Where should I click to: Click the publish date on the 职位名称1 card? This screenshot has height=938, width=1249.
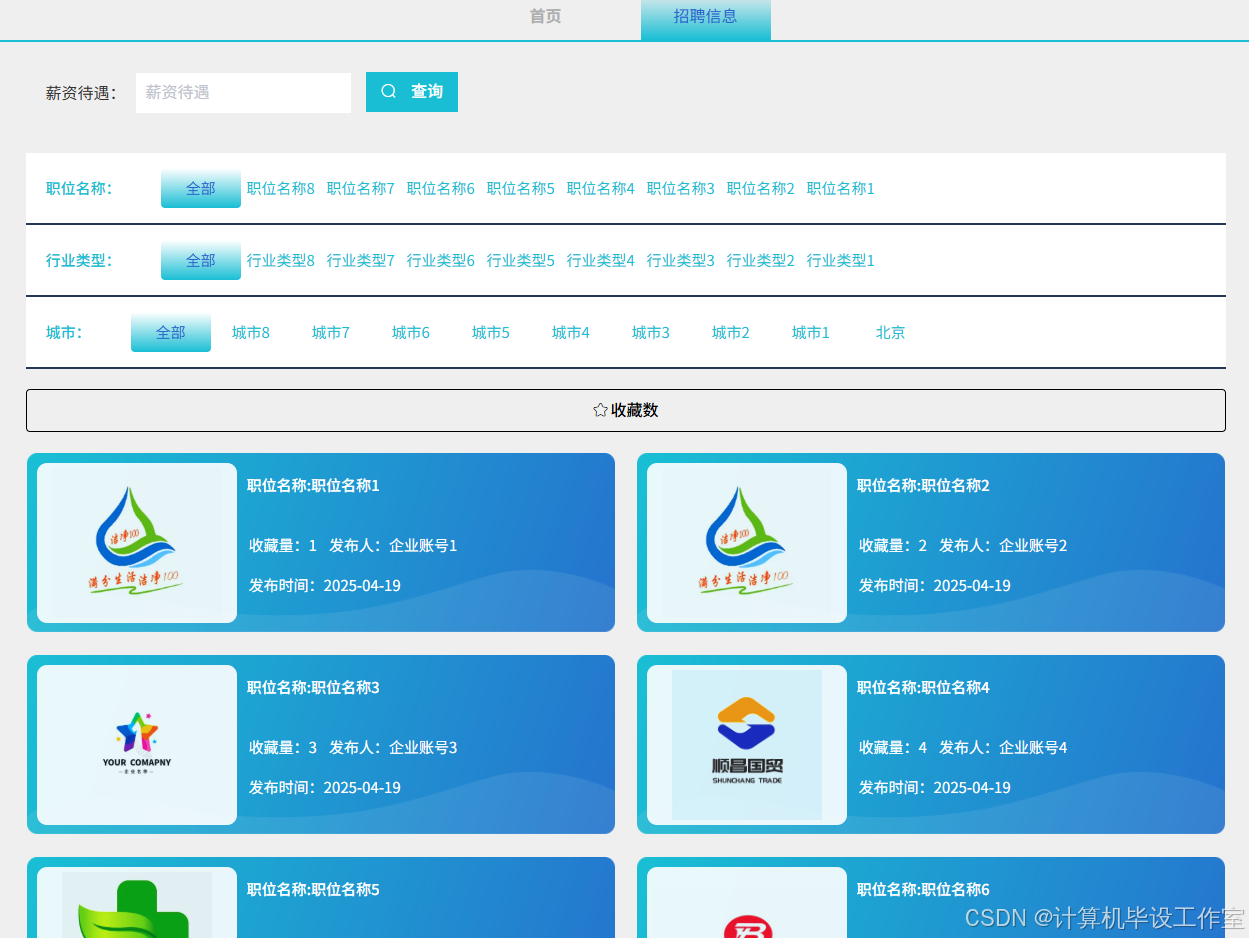(x=325, y=585)
